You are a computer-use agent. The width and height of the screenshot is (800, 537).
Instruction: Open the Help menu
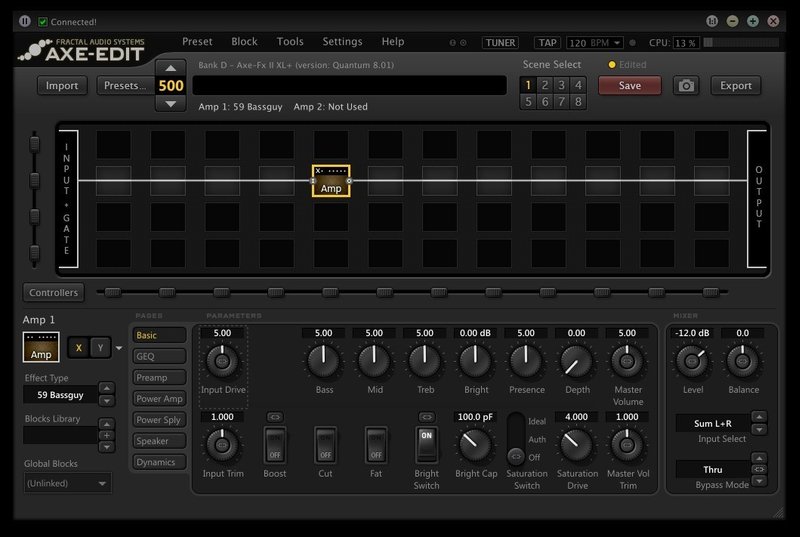[x=393, y=42]
